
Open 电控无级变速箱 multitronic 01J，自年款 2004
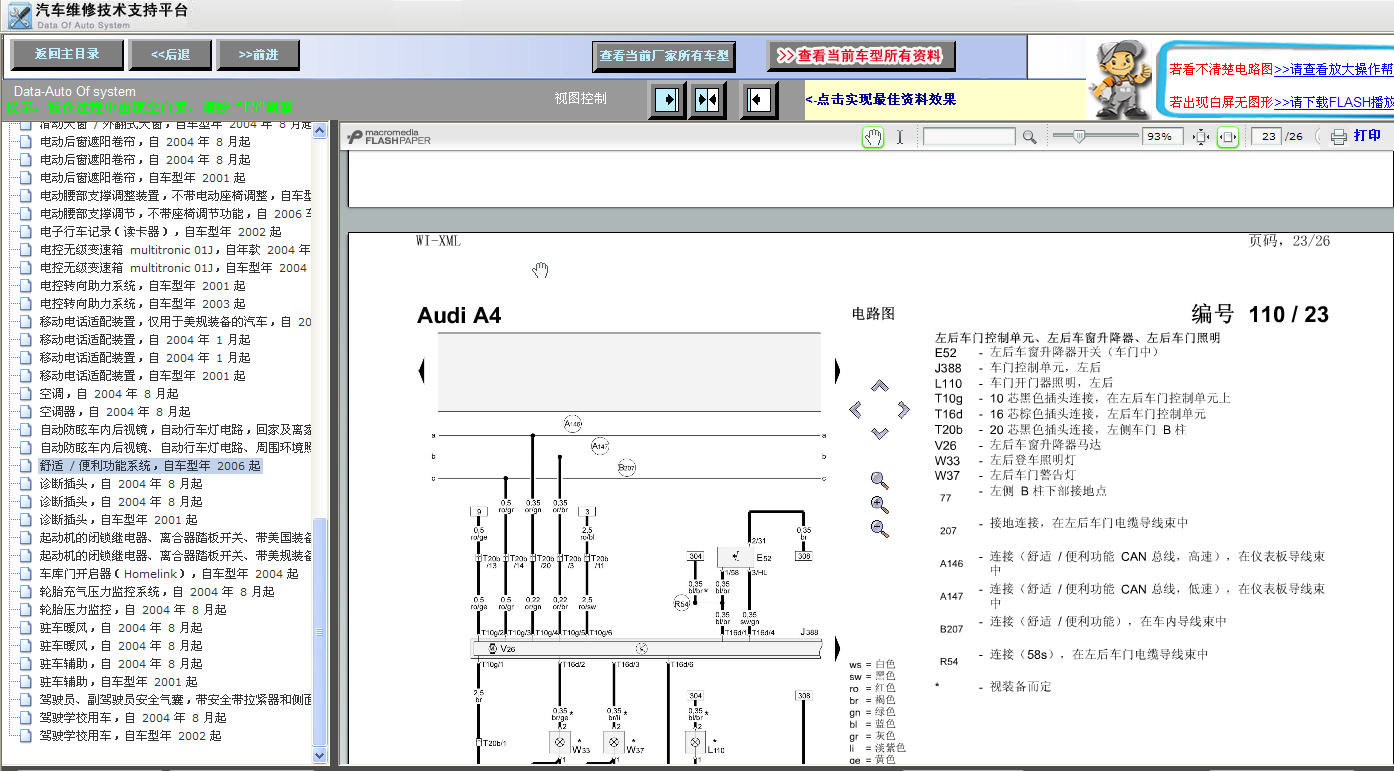tap(176, 250)
